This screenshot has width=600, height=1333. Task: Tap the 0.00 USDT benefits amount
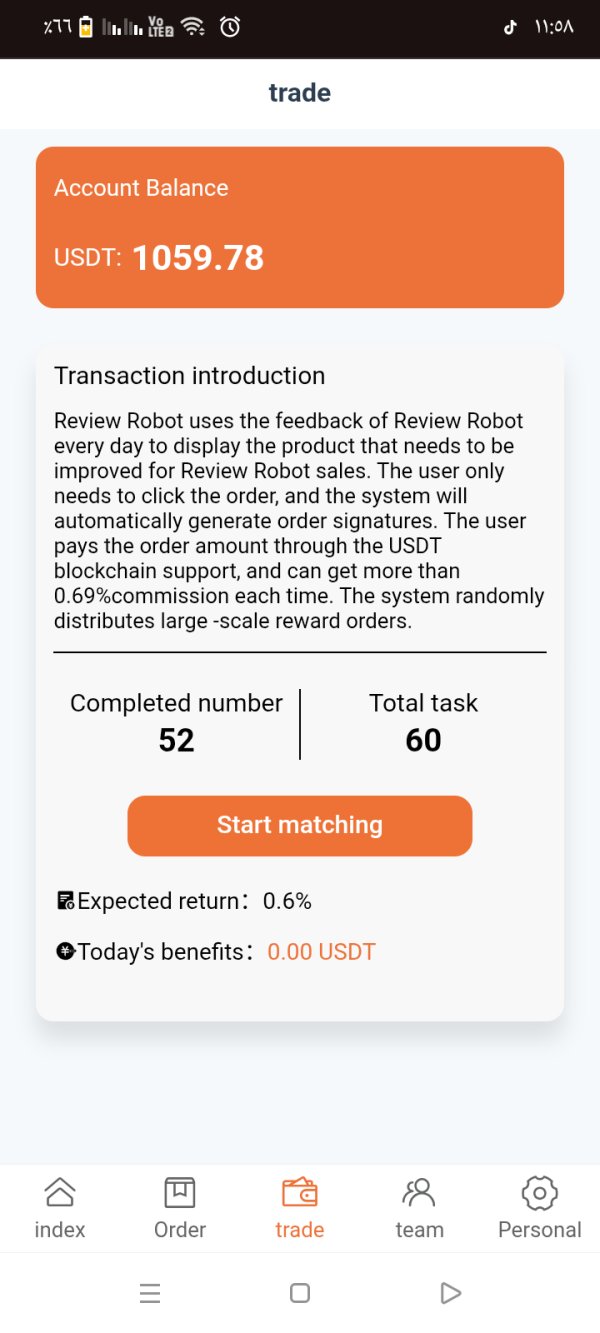[321, 952]
